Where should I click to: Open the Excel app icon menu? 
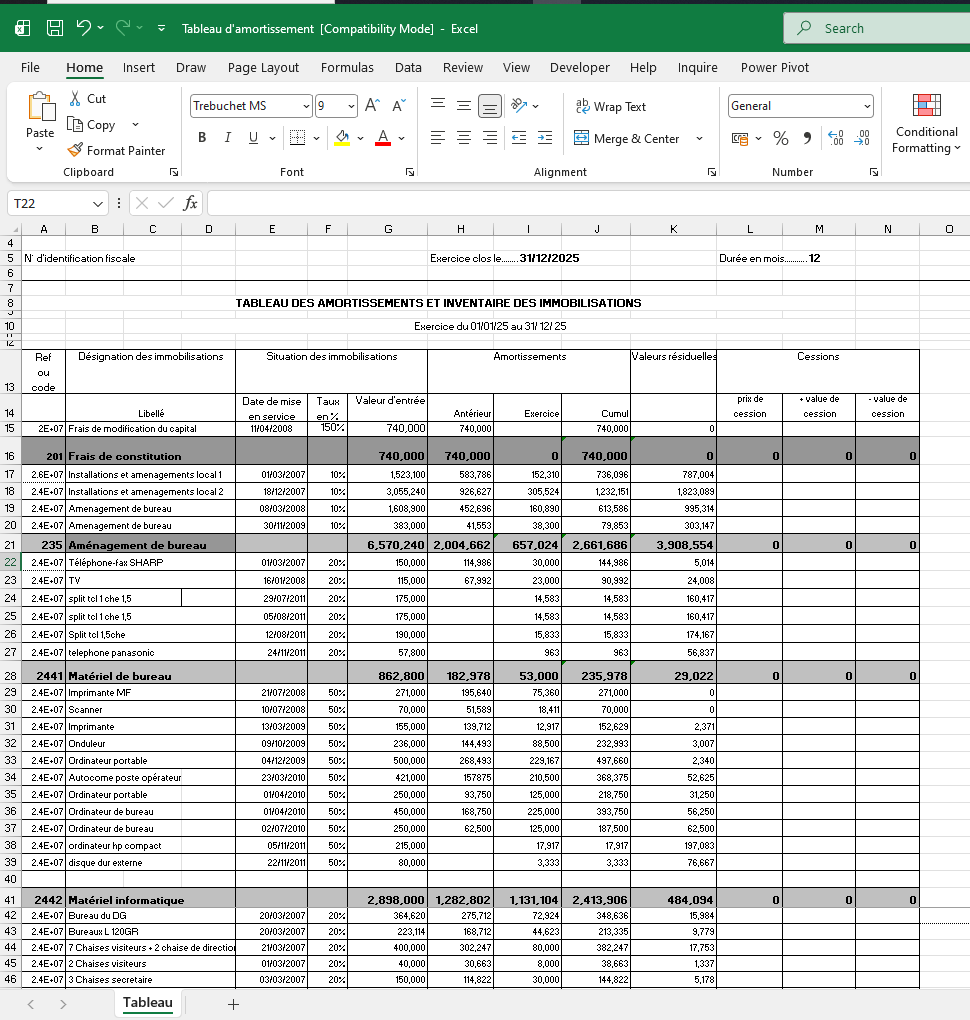pos(23,28)
